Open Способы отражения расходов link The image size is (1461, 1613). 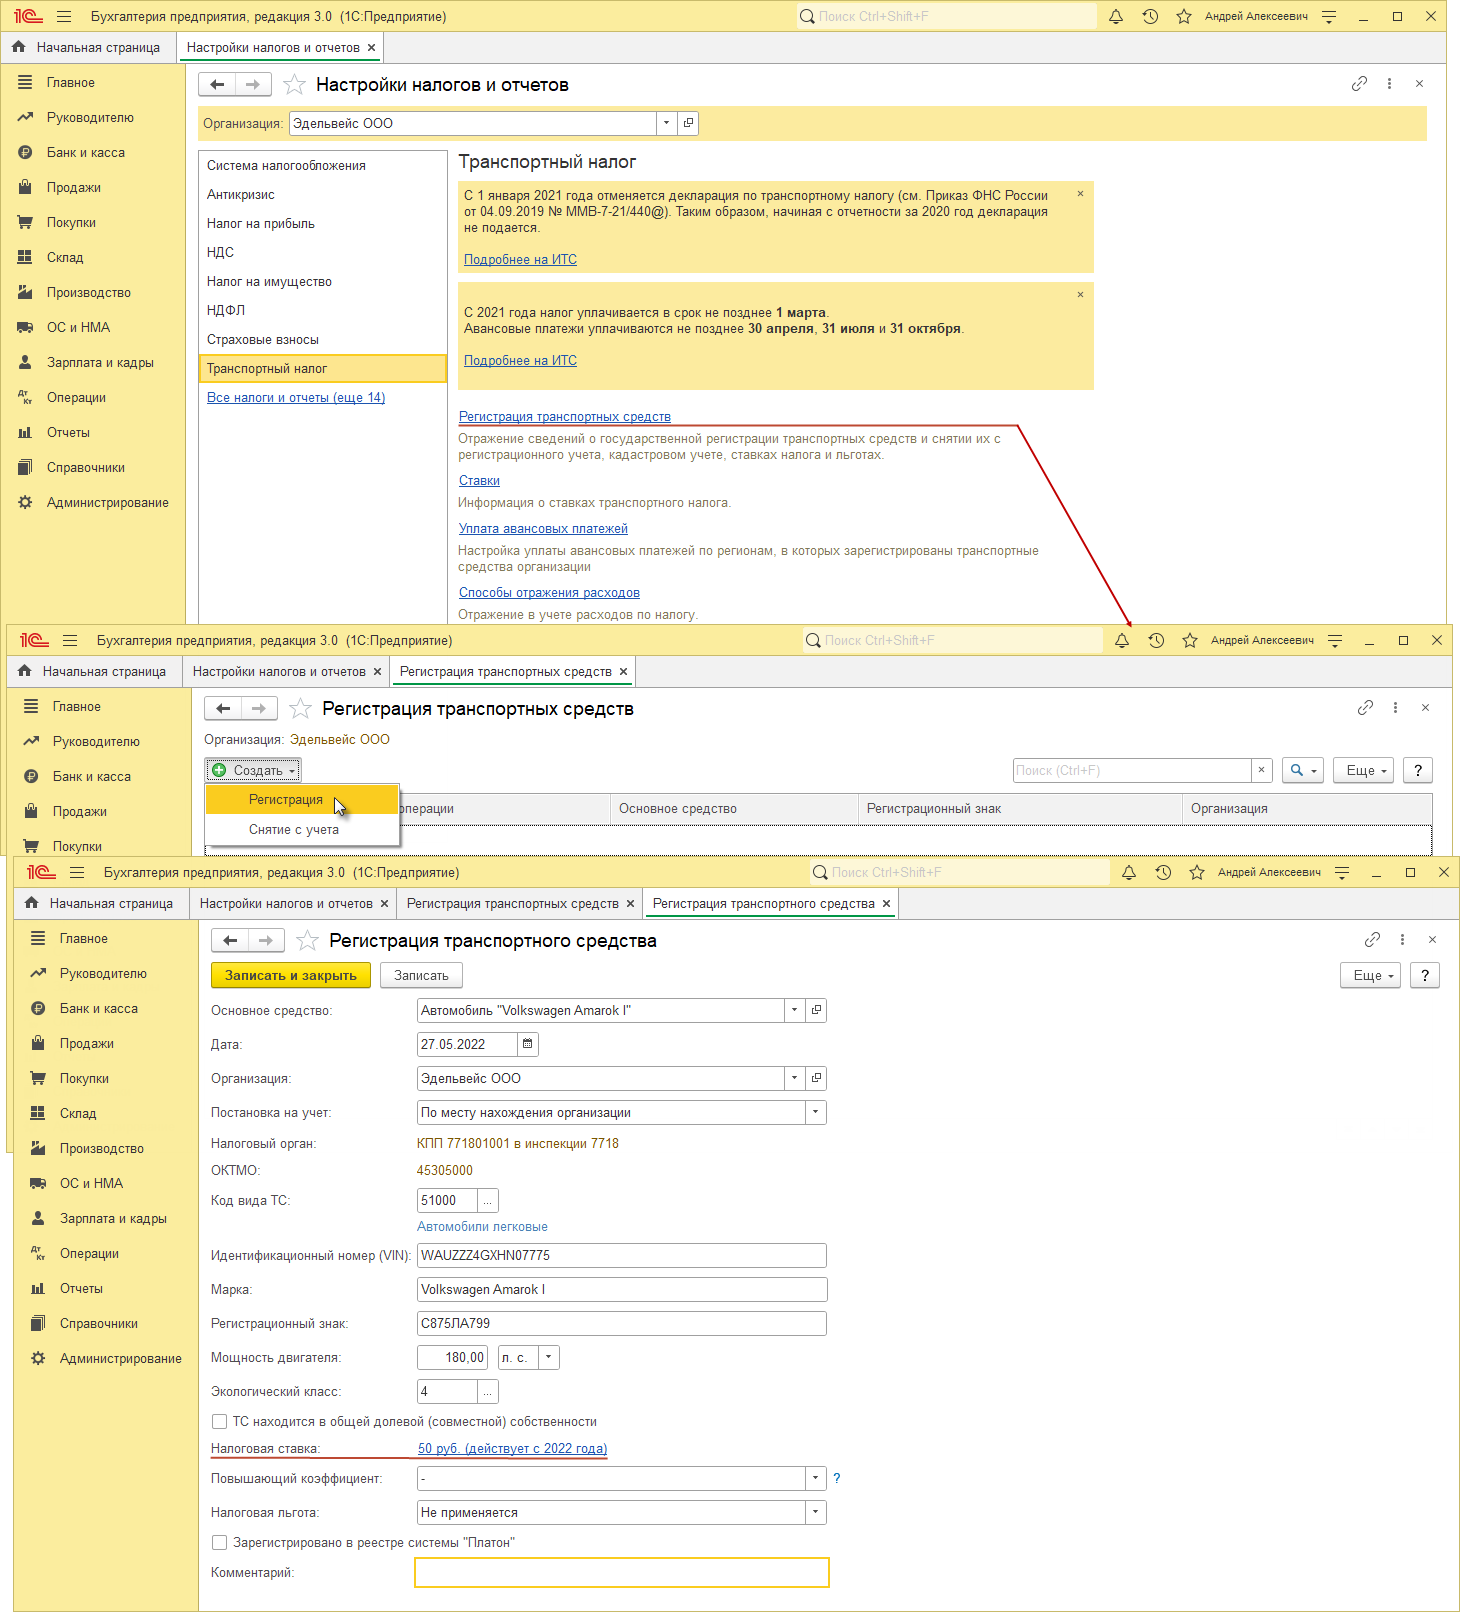[x=549, y=592]
